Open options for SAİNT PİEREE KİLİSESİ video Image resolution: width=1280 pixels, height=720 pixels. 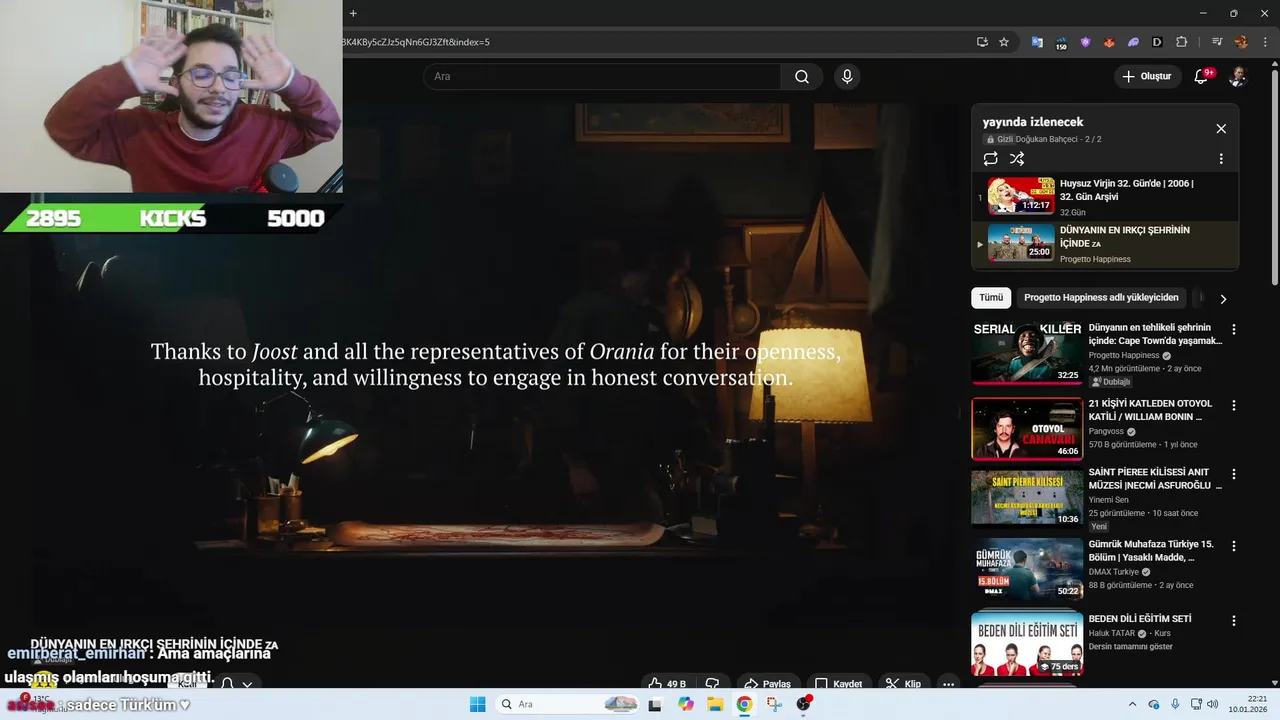1233,474
